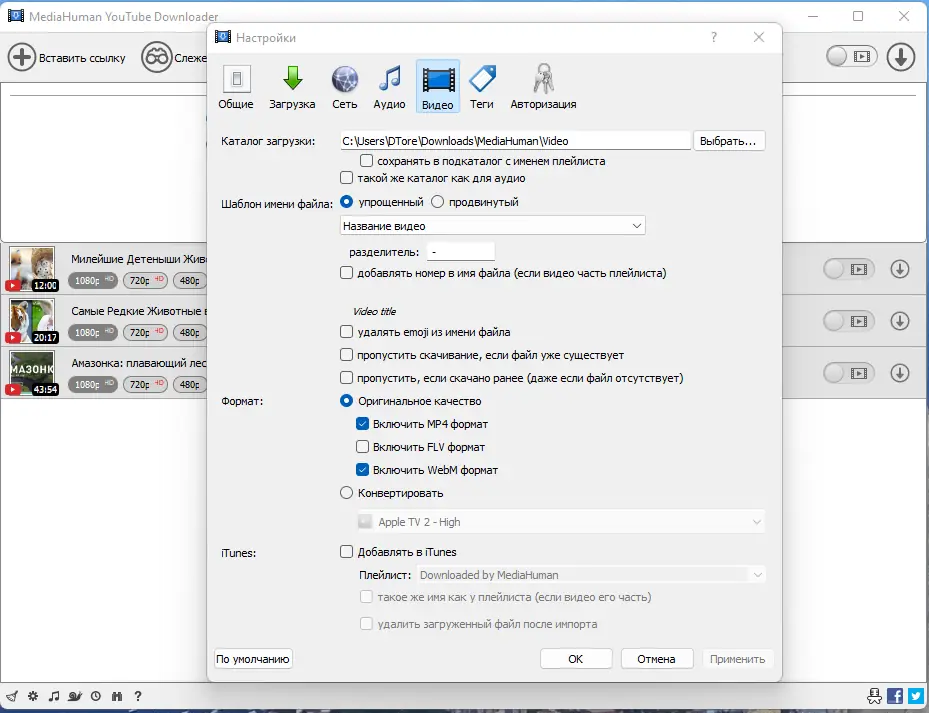Confirm settings with OK button
929x713 pixels.
(576, 659)
